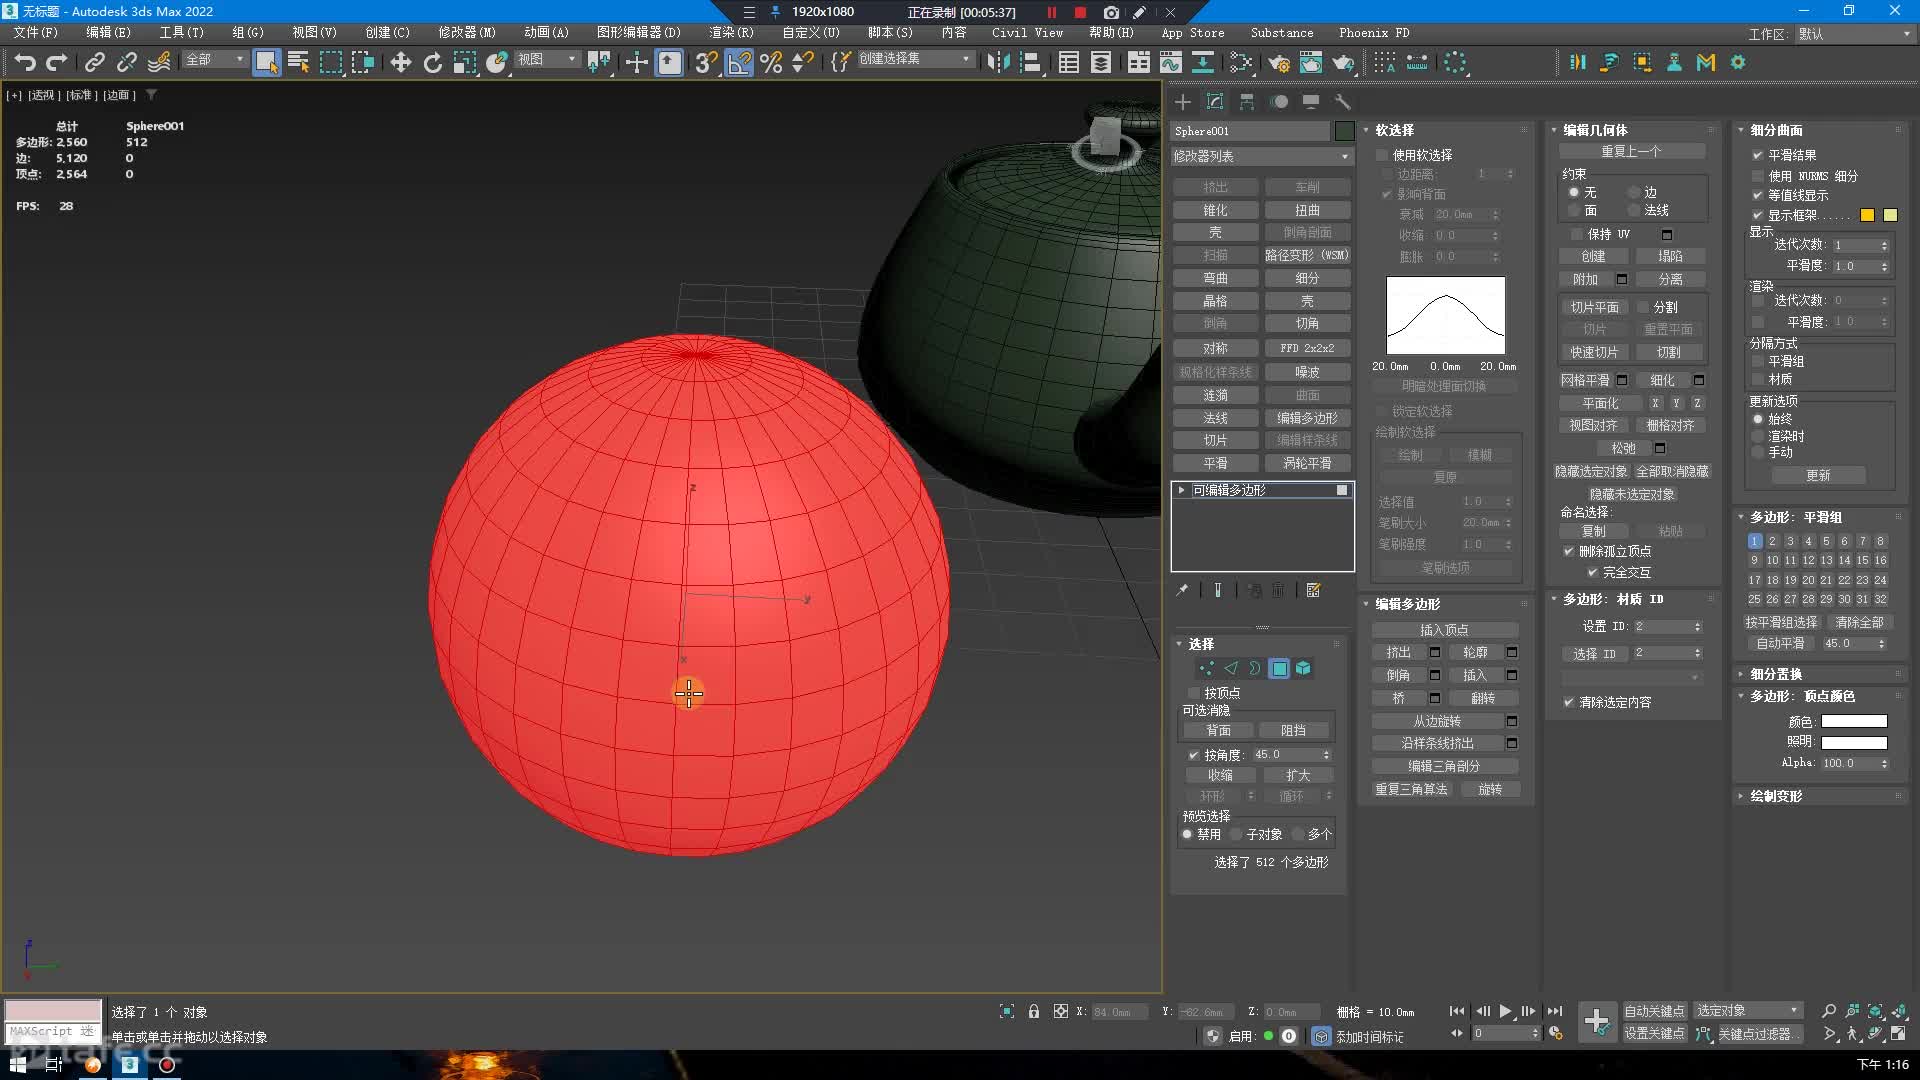Image resolution: width=1920 pixels, height=1080 pixels.
Task: Click the 清除全部 smoothing groups button
Action: pyautogui.click(x=1859, y=622)
